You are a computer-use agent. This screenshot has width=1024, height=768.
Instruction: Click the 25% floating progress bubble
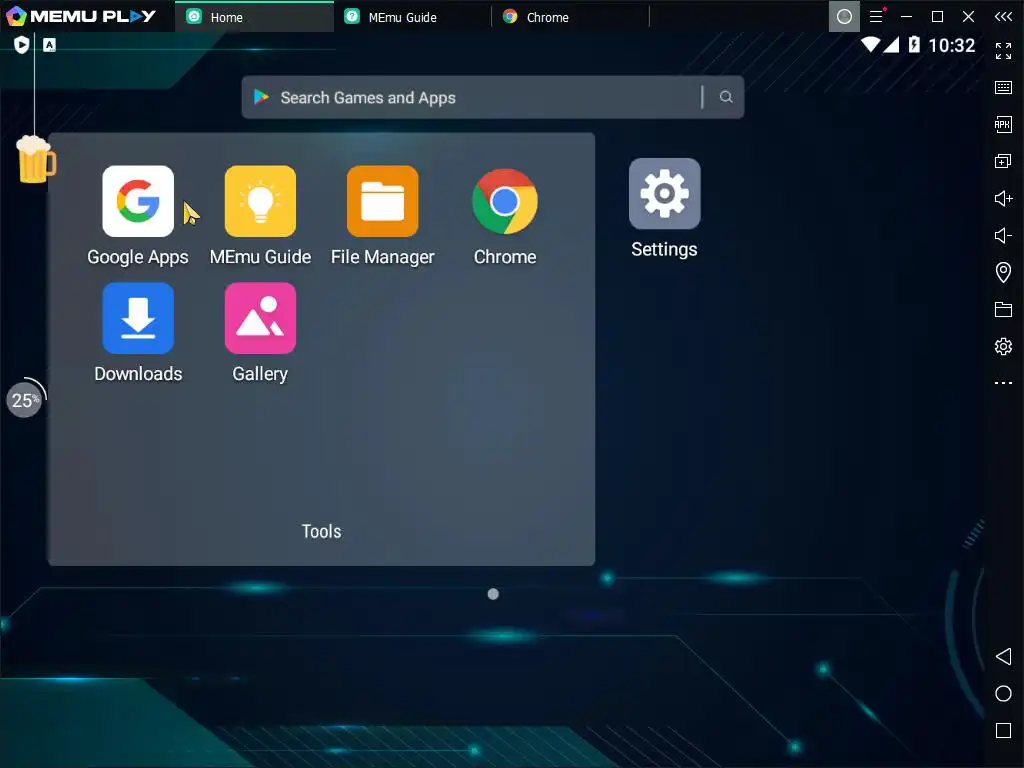pos(25,399)
